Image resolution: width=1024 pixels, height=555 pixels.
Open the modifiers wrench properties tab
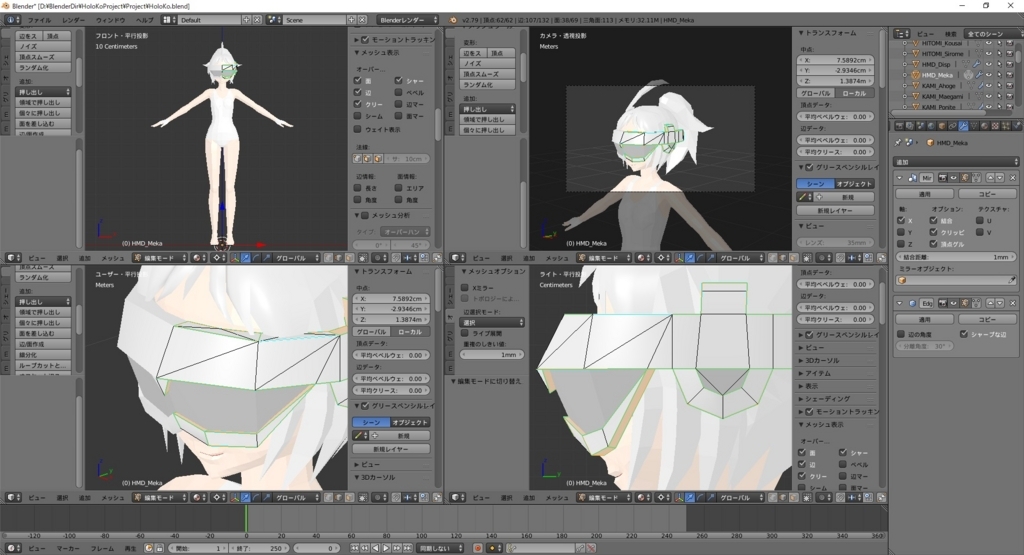click(963, 125)
